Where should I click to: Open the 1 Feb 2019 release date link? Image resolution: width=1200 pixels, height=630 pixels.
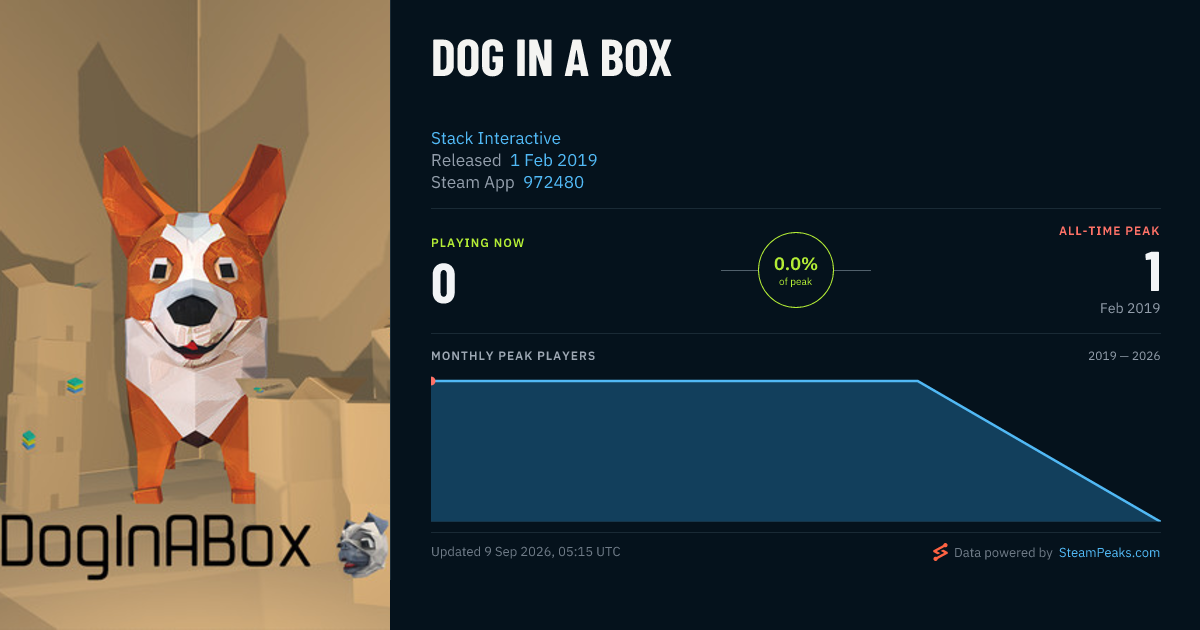[x=553, y=160]
